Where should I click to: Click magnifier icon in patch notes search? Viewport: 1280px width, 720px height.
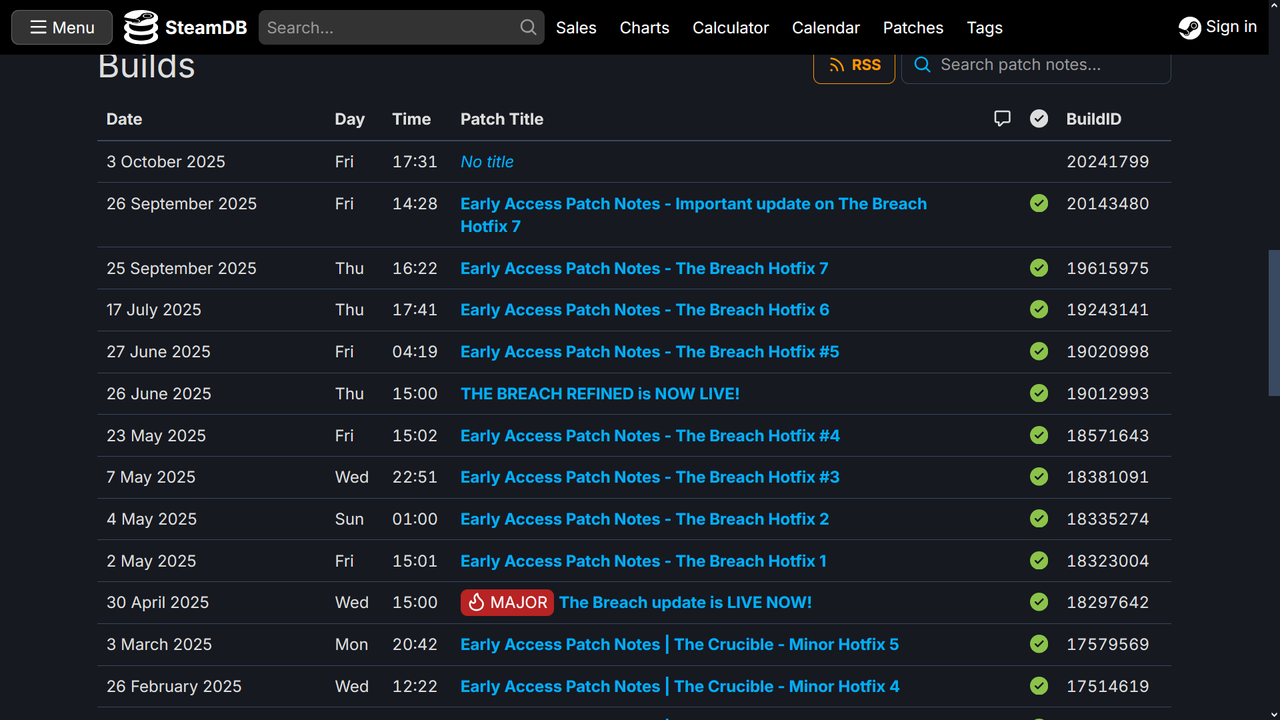[x=922, y=65]
